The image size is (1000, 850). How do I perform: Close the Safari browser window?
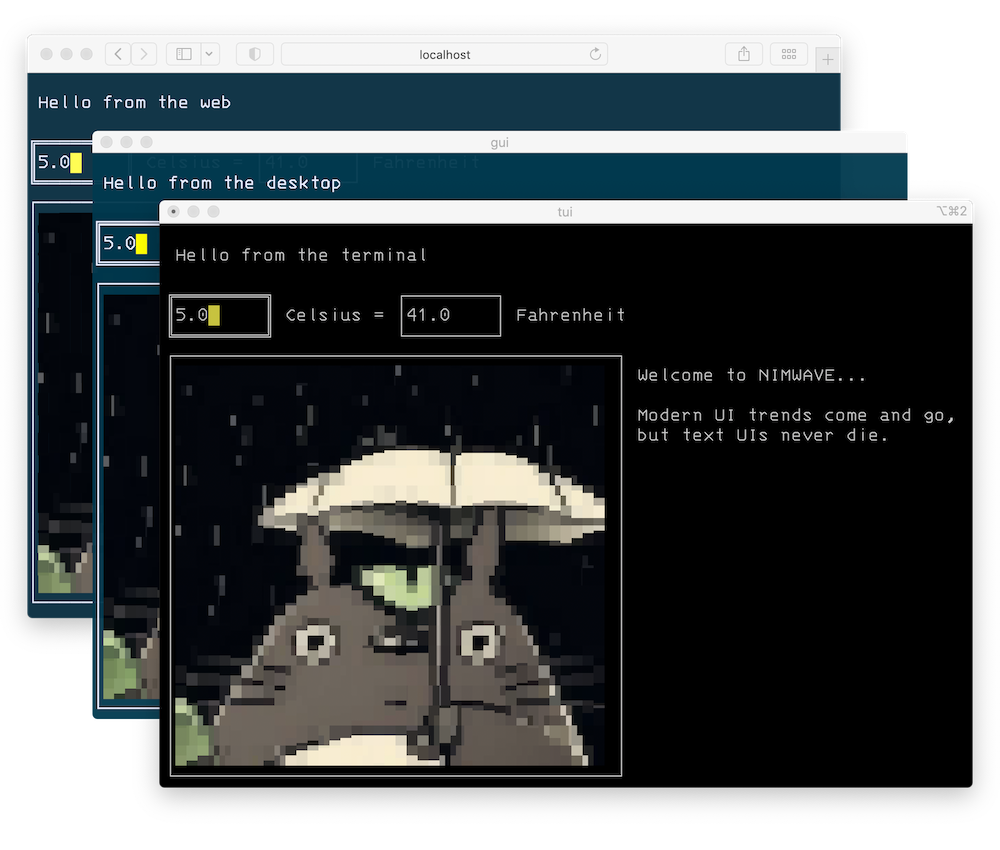tap(47, 54)
